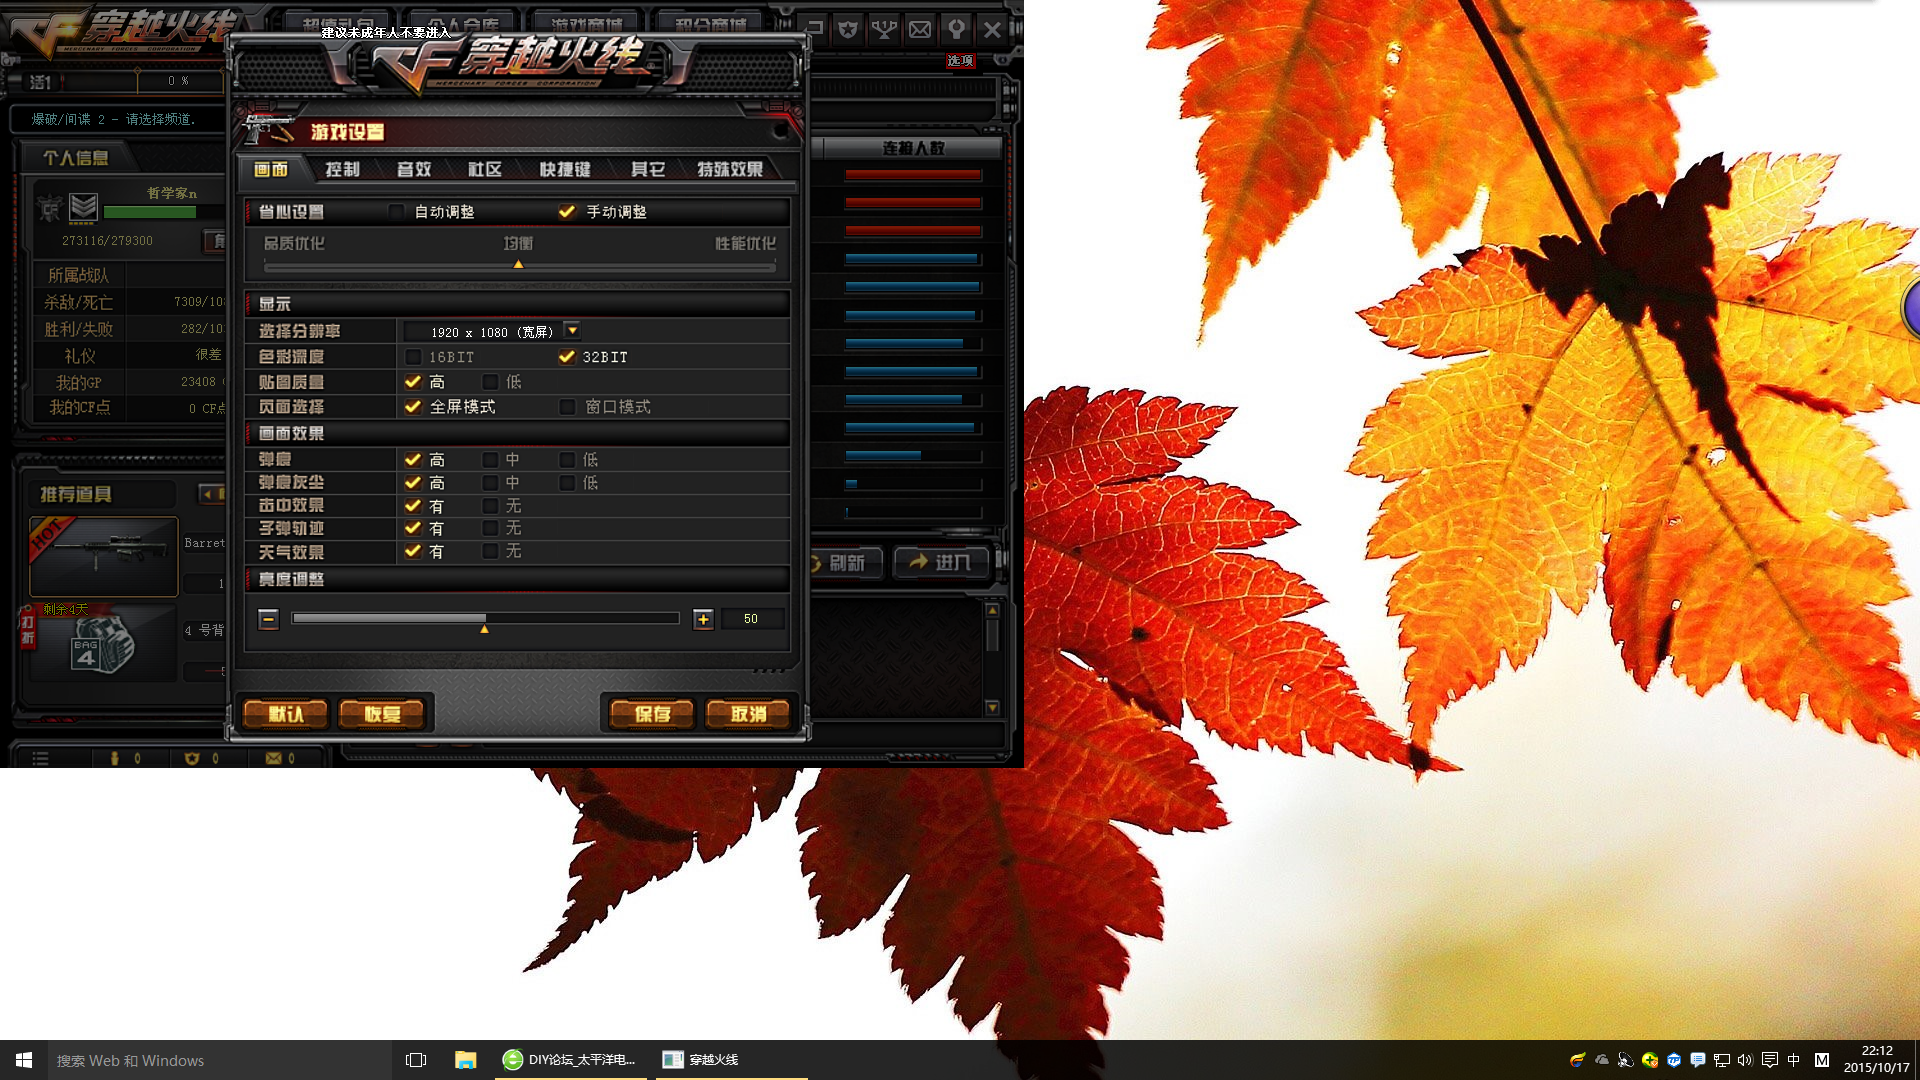Click the rank insignia icon in personal info
The image size is (1920, 1080).
point(84,207)
